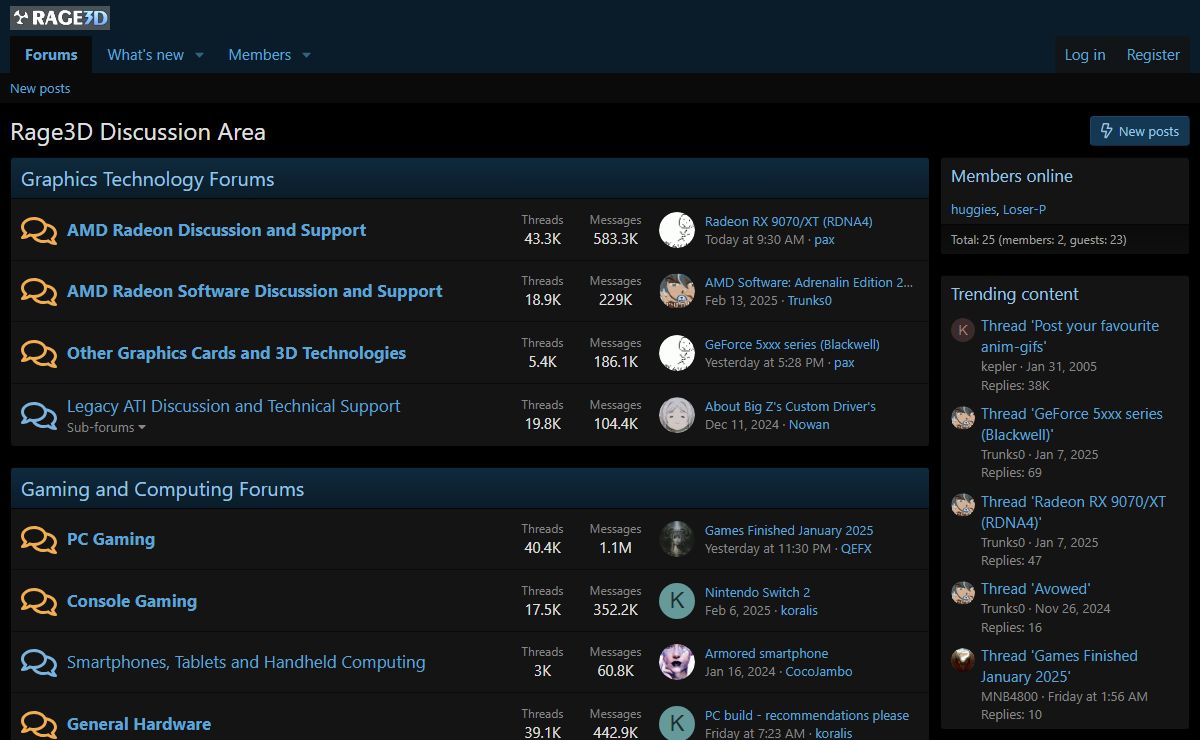Open trending thread 'Post your favourite anim-gifs'
Screen dimensions: 1200x740
pyautogui.click(x=1070, y=336)
